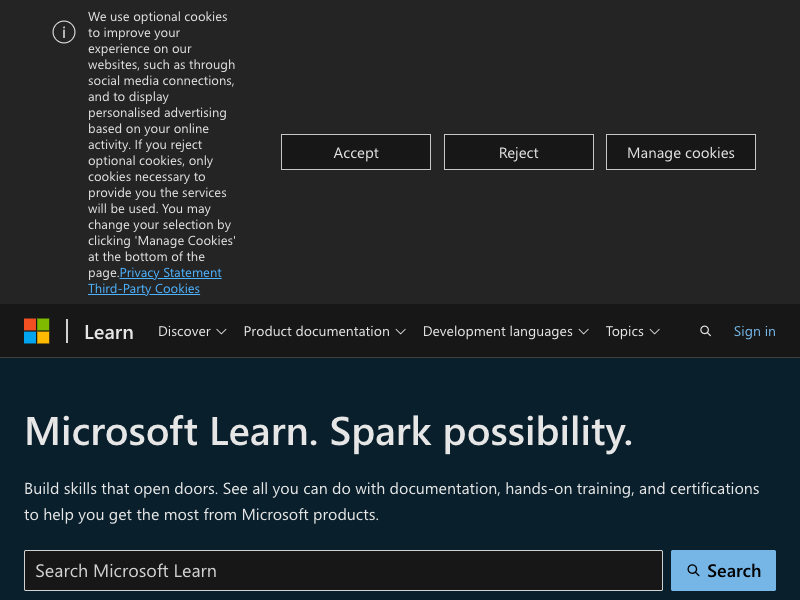The image size is (800, 600).
Task: Expand the Development languages menu
Action: tap(506, 332)
